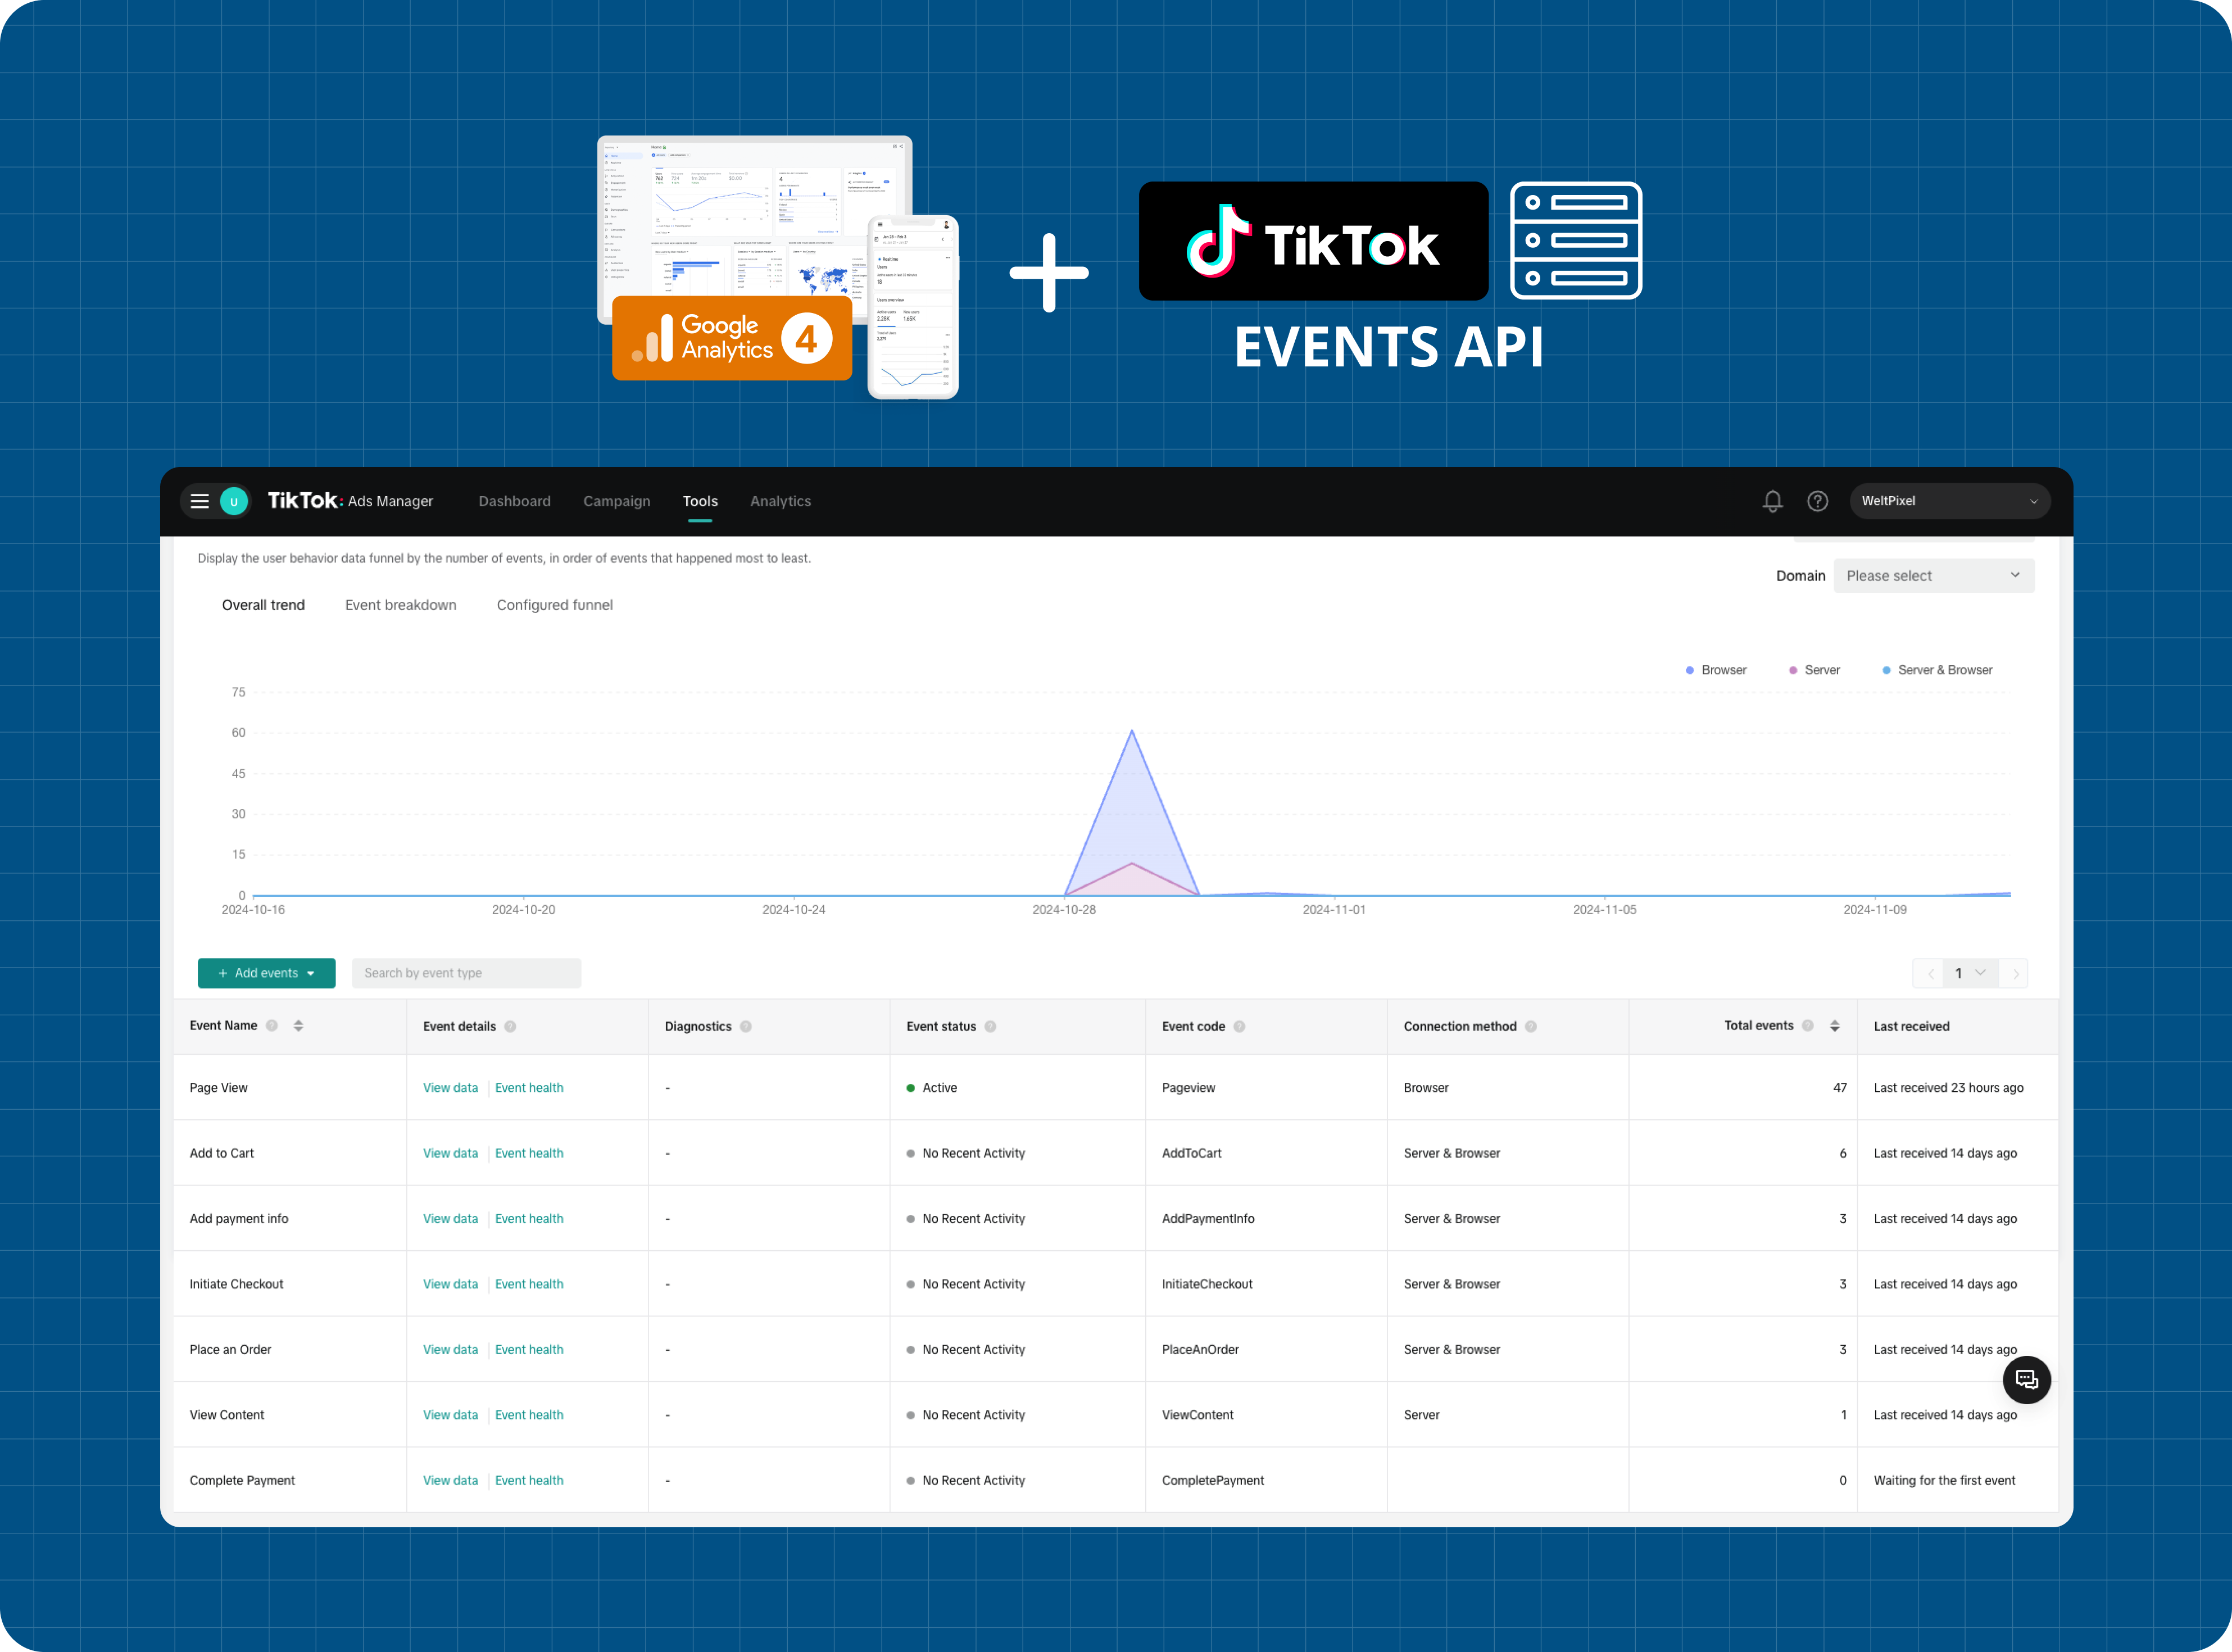Sort the table by Total events
This screenshot has height=1652, width=2232.
pos(1834,1025)
